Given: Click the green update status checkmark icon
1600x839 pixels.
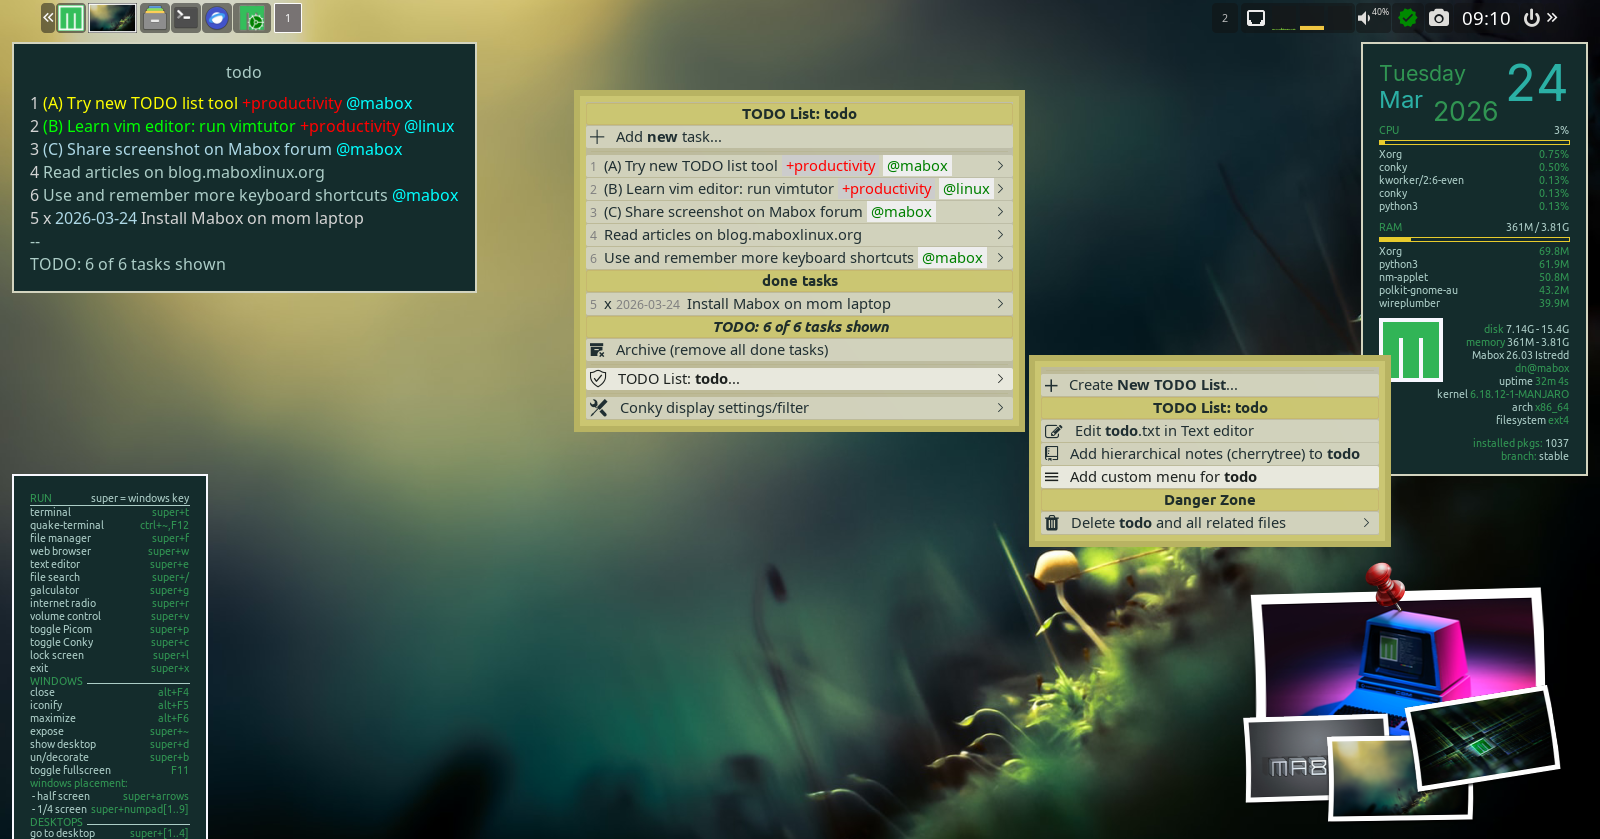Looking at the screenshot, I should click(1408, 18).
